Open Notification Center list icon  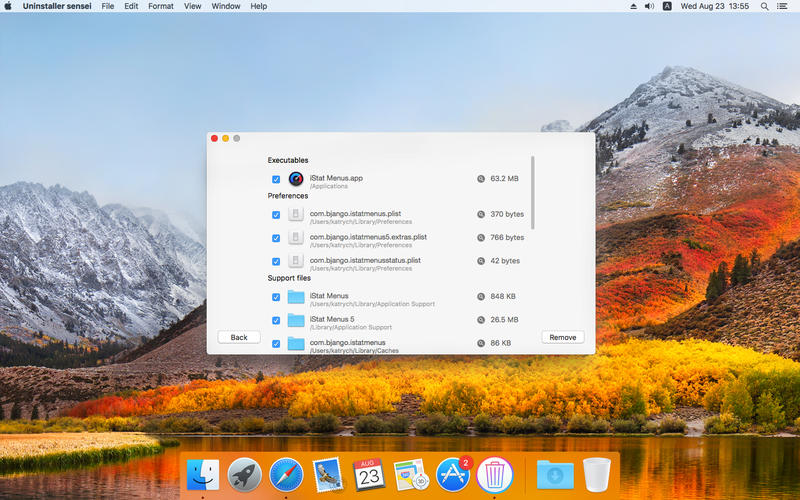pyautogui.click(x=782, y=6)
